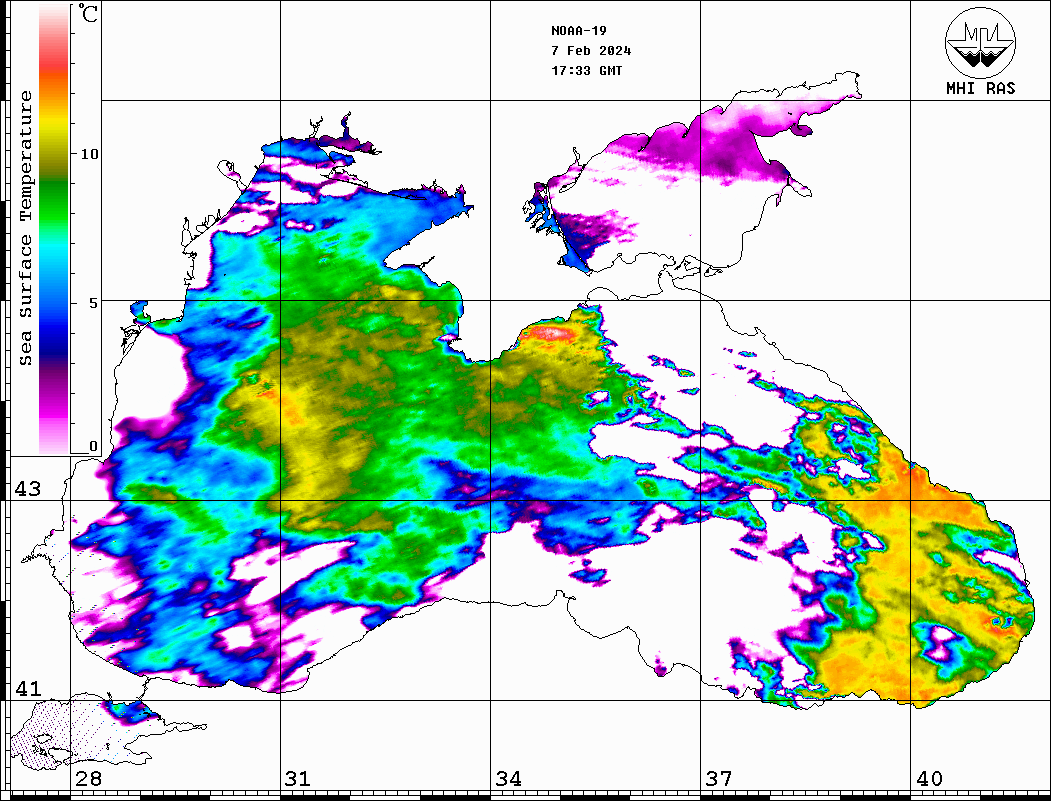
Task: Click the °C unit label
Action: 88,13
